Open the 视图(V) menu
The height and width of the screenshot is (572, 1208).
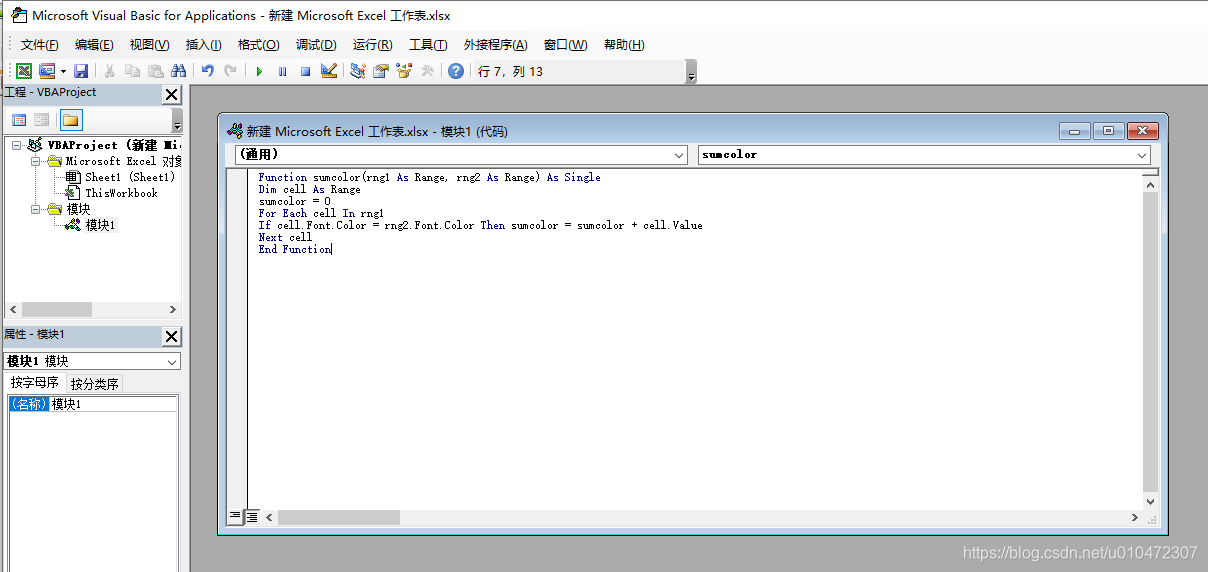coord(149,45)
